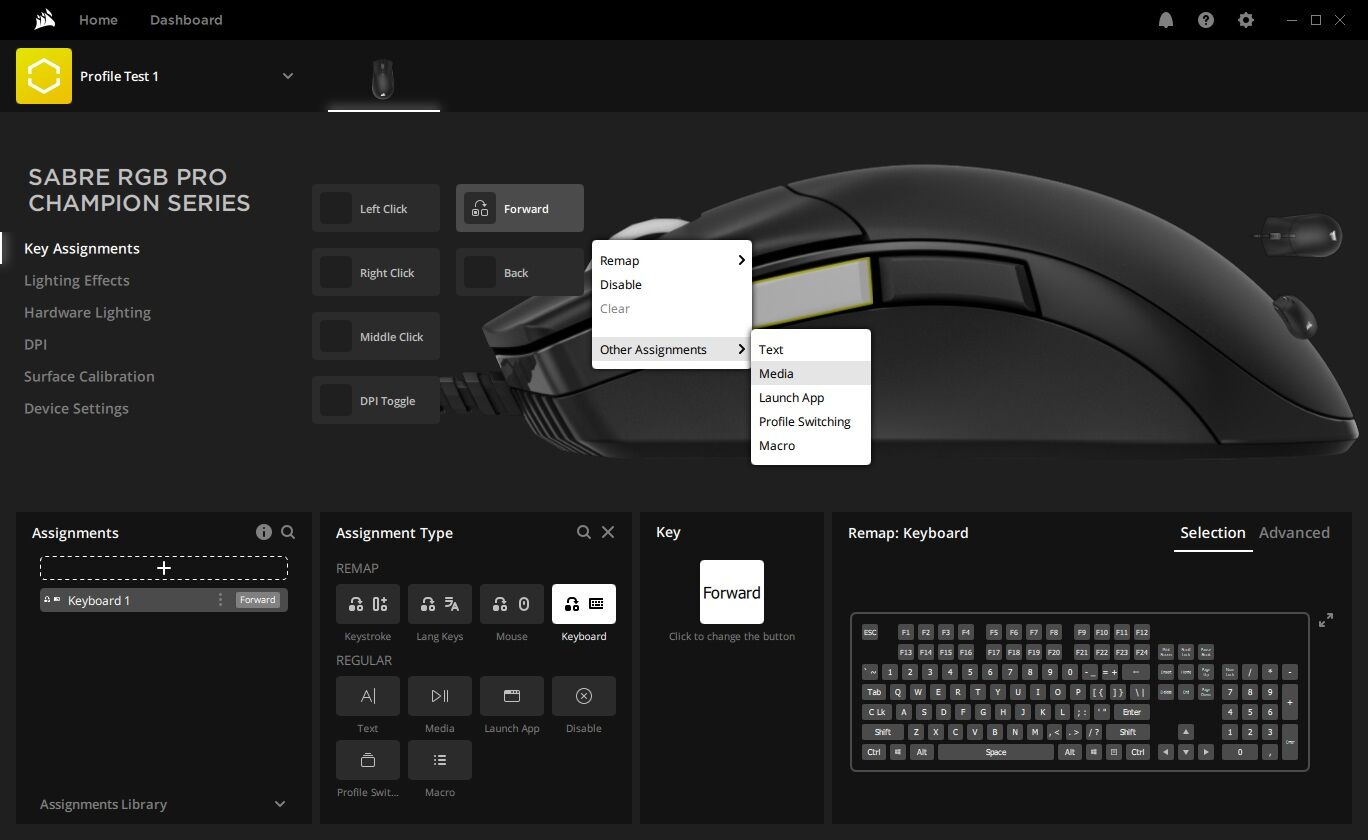This screenshot has width=1368, height=840.
Task: Select the Left Click mouse button
Action: point(376,208)
